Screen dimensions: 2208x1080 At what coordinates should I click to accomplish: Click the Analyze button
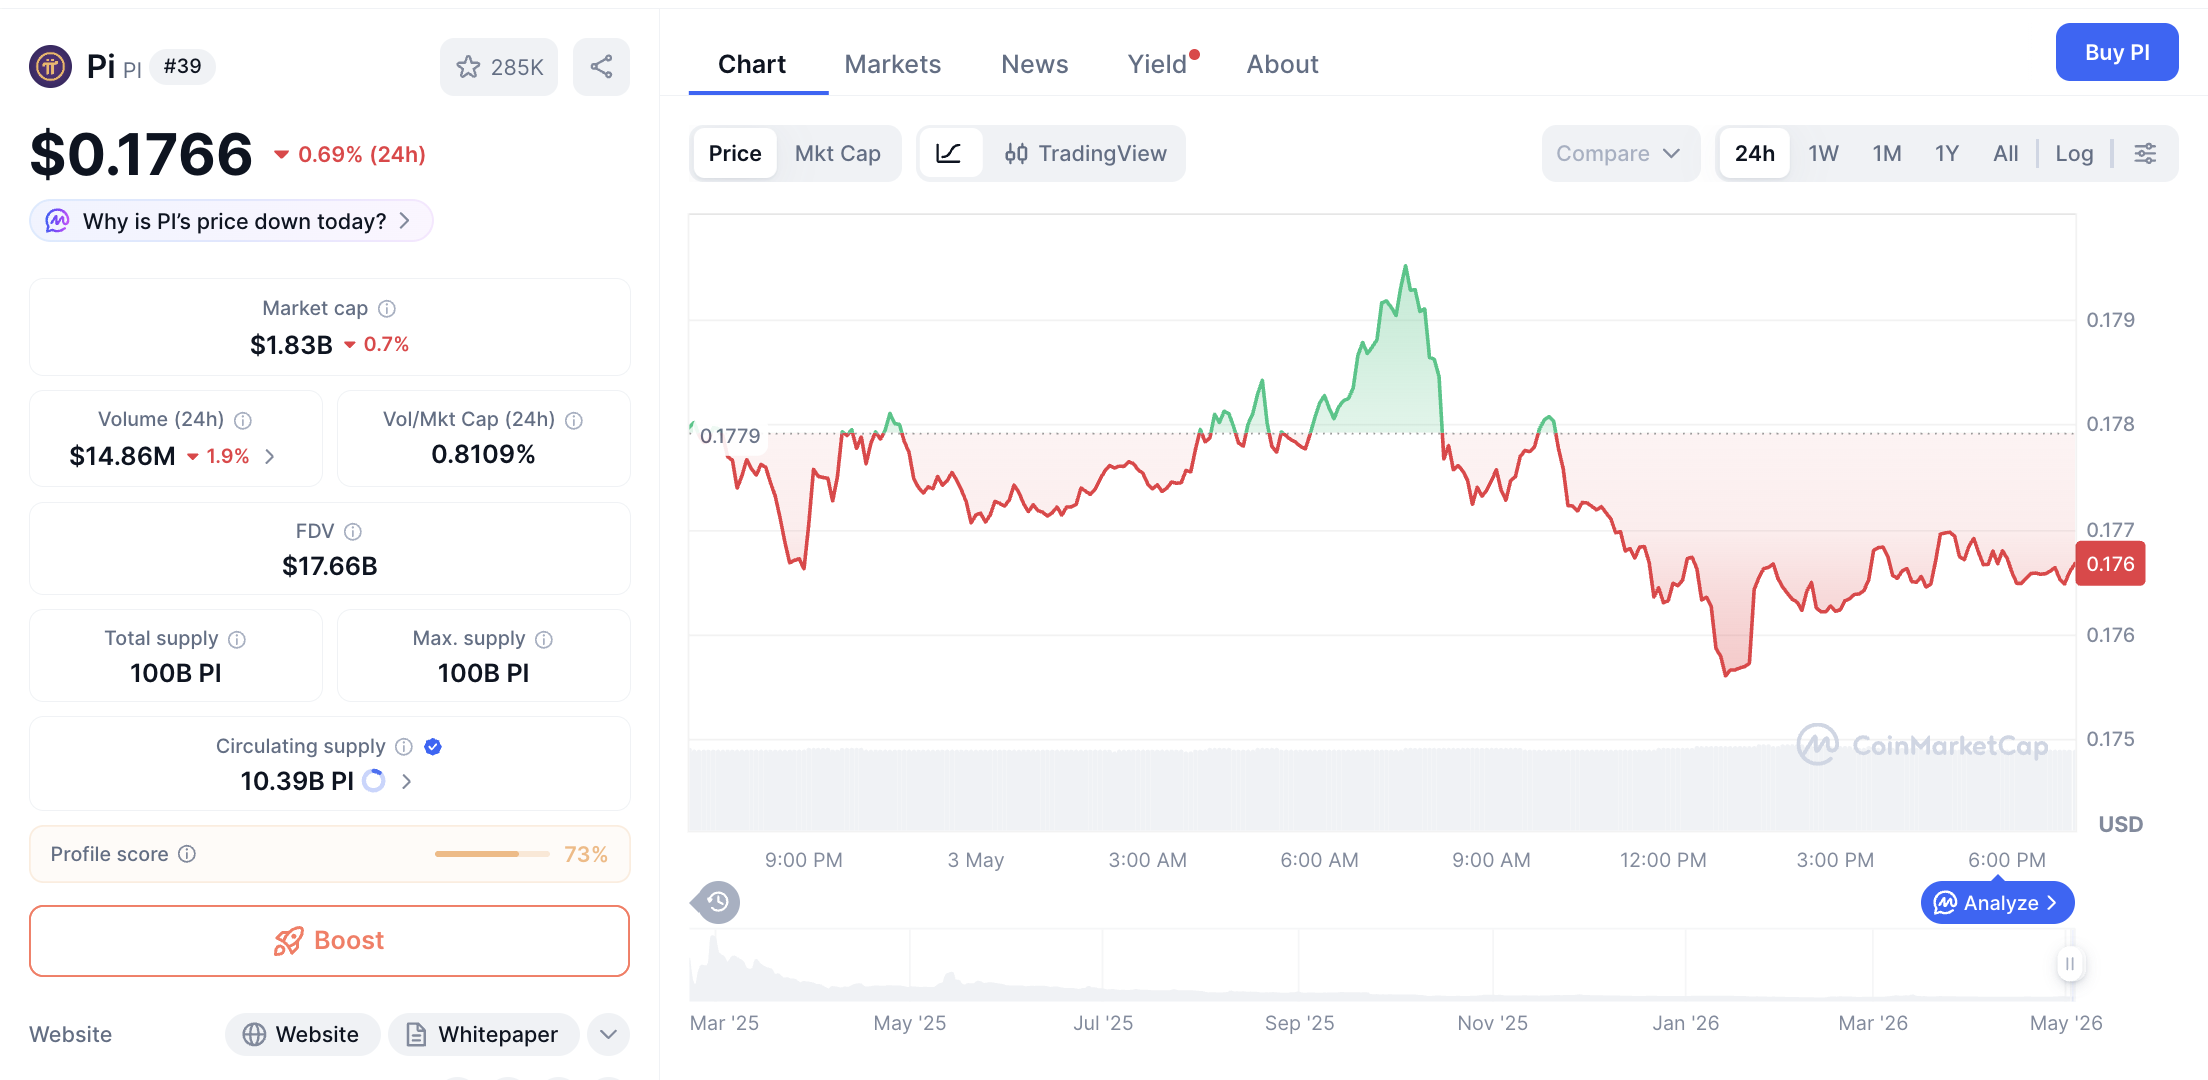1997,903
